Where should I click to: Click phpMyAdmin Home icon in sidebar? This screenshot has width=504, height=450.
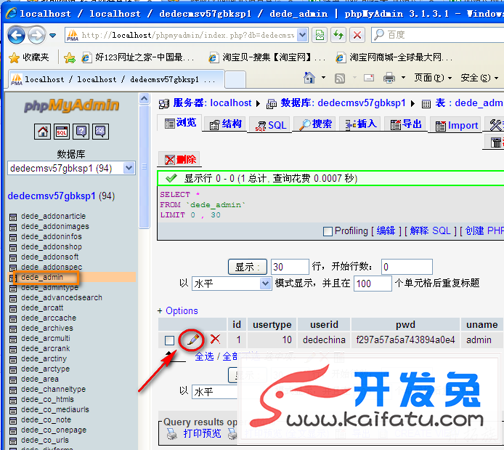click(x=42, y=131)
